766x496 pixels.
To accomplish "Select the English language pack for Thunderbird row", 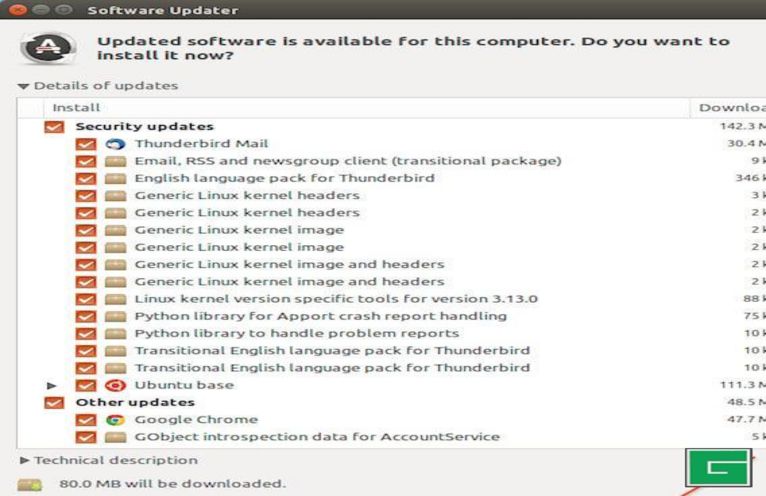I will (284, 178).
